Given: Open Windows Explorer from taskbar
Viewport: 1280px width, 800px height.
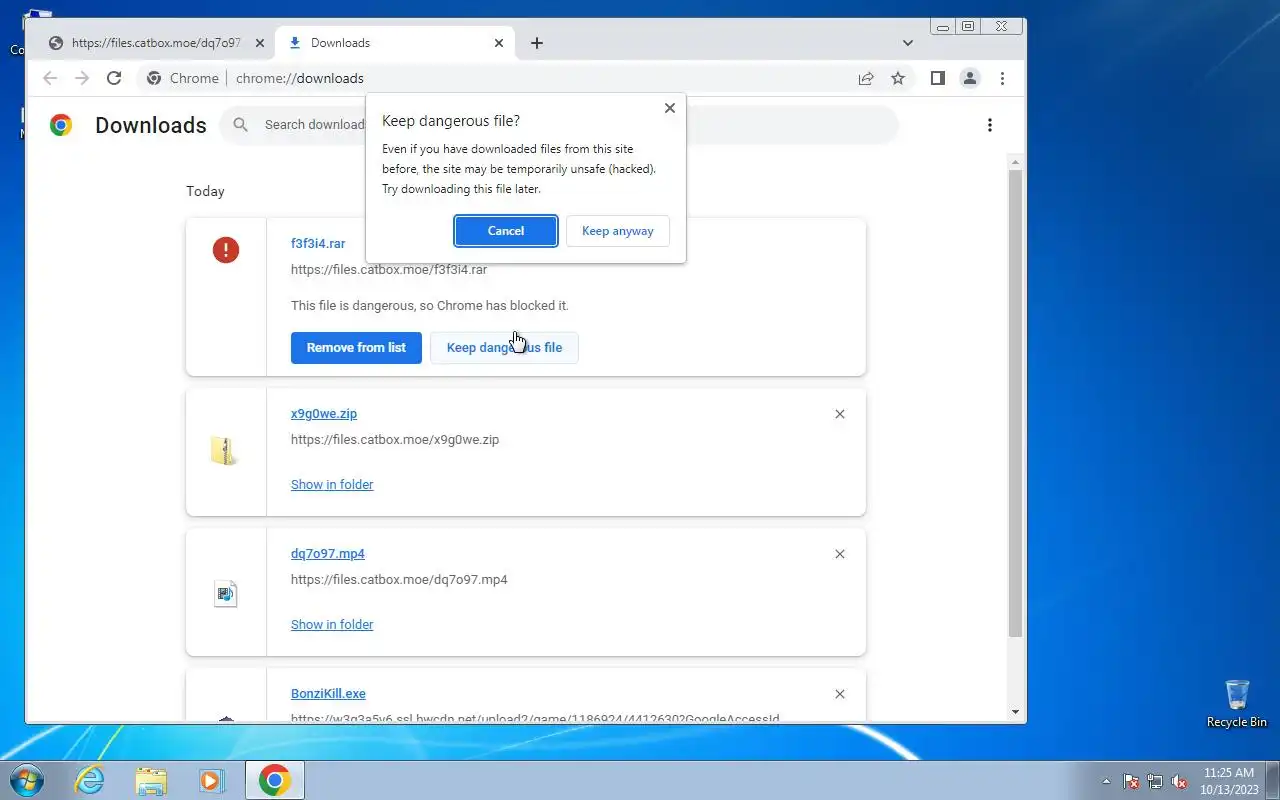Looking at the screenshot, I should click(151, 780).
